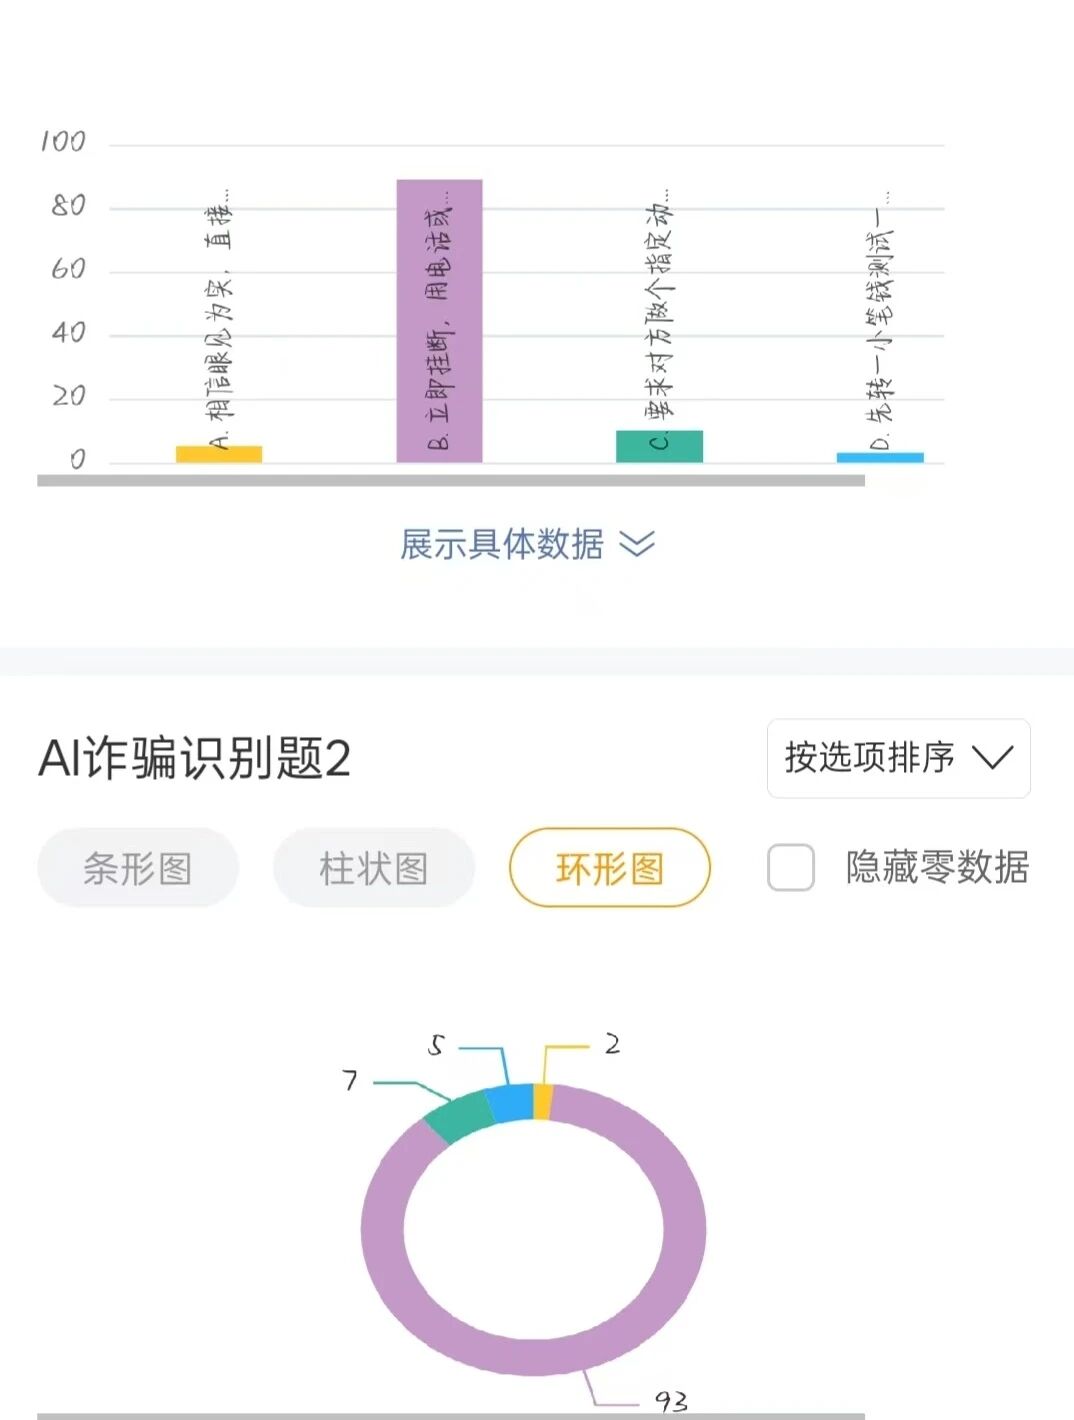Screen dimensions: 1074x1420
Task: Click the yellow bar for option A
Action: pyautogui.click(x=219, y=454)
